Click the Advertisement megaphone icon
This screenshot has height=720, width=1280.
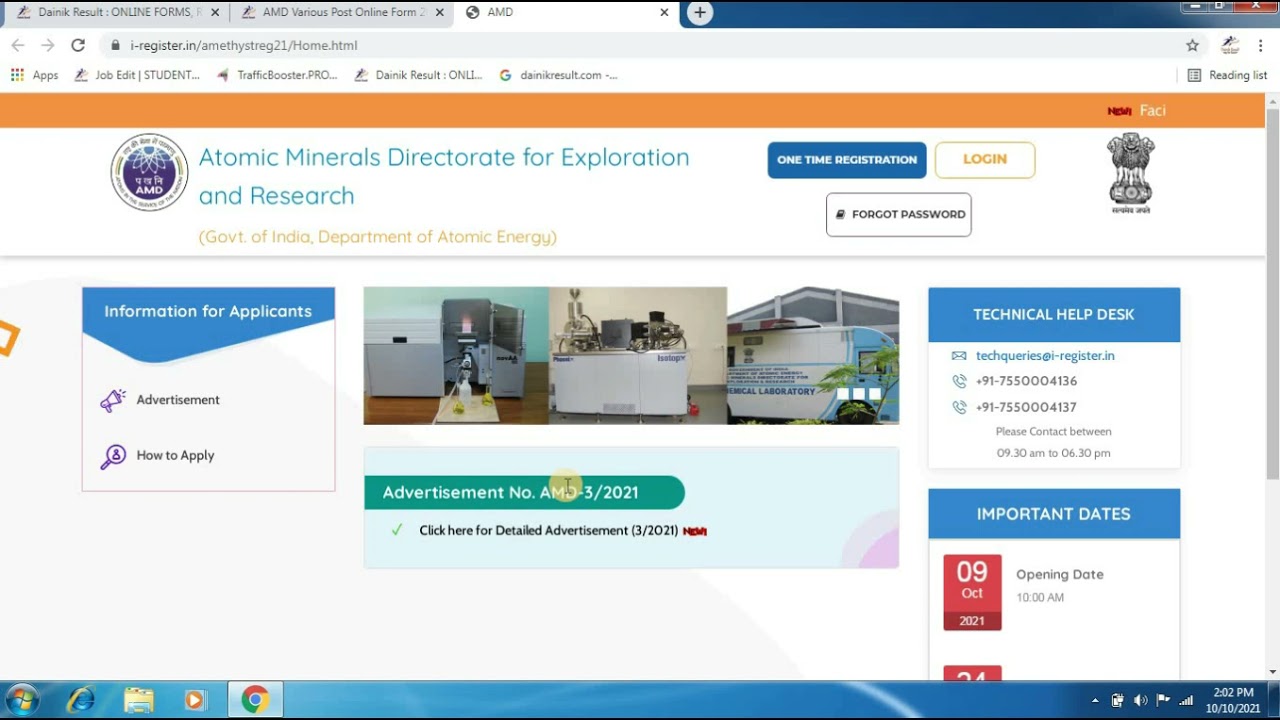tap(112, 401)
